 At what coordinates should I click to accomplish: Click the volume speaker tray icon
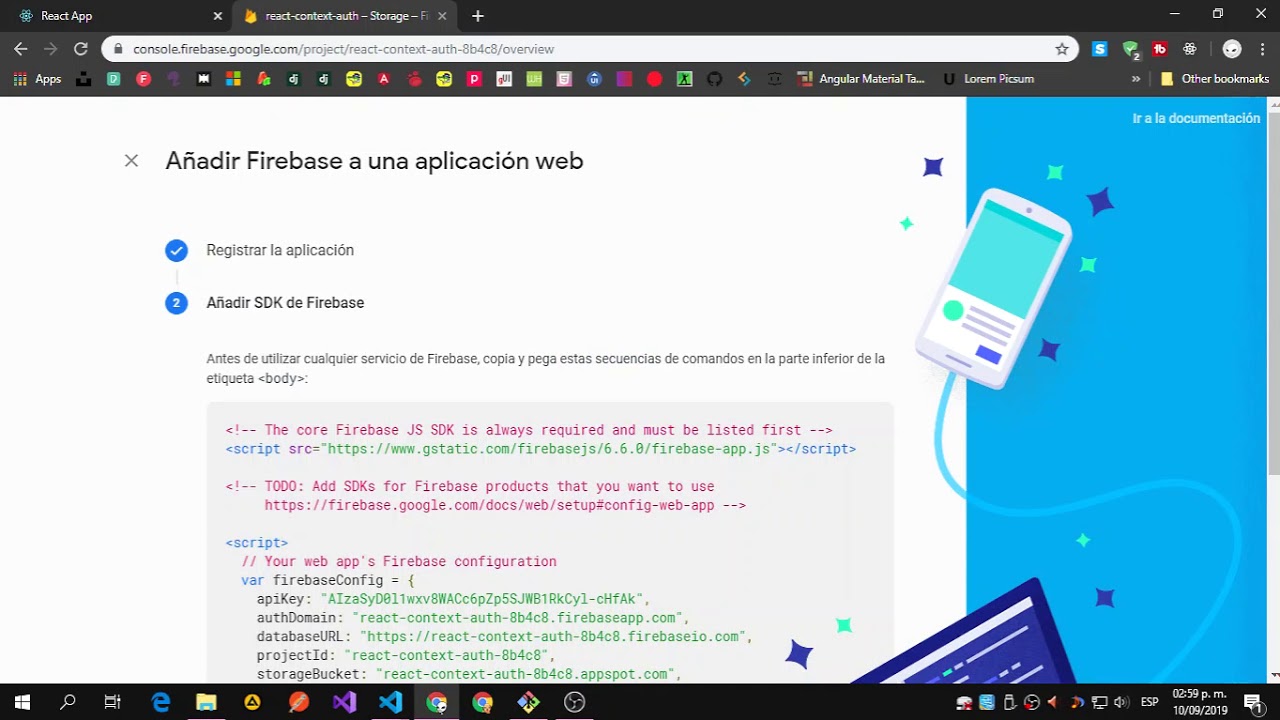[1120, 702]
